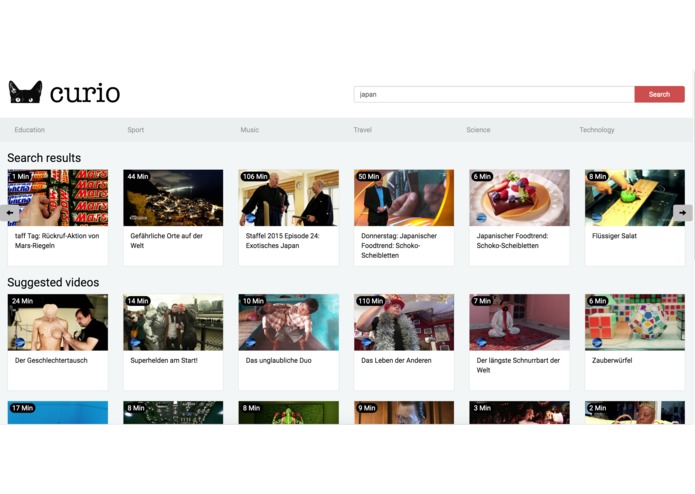Click the title 'Der Geschlechtertausch'

[x=51, y=360]
